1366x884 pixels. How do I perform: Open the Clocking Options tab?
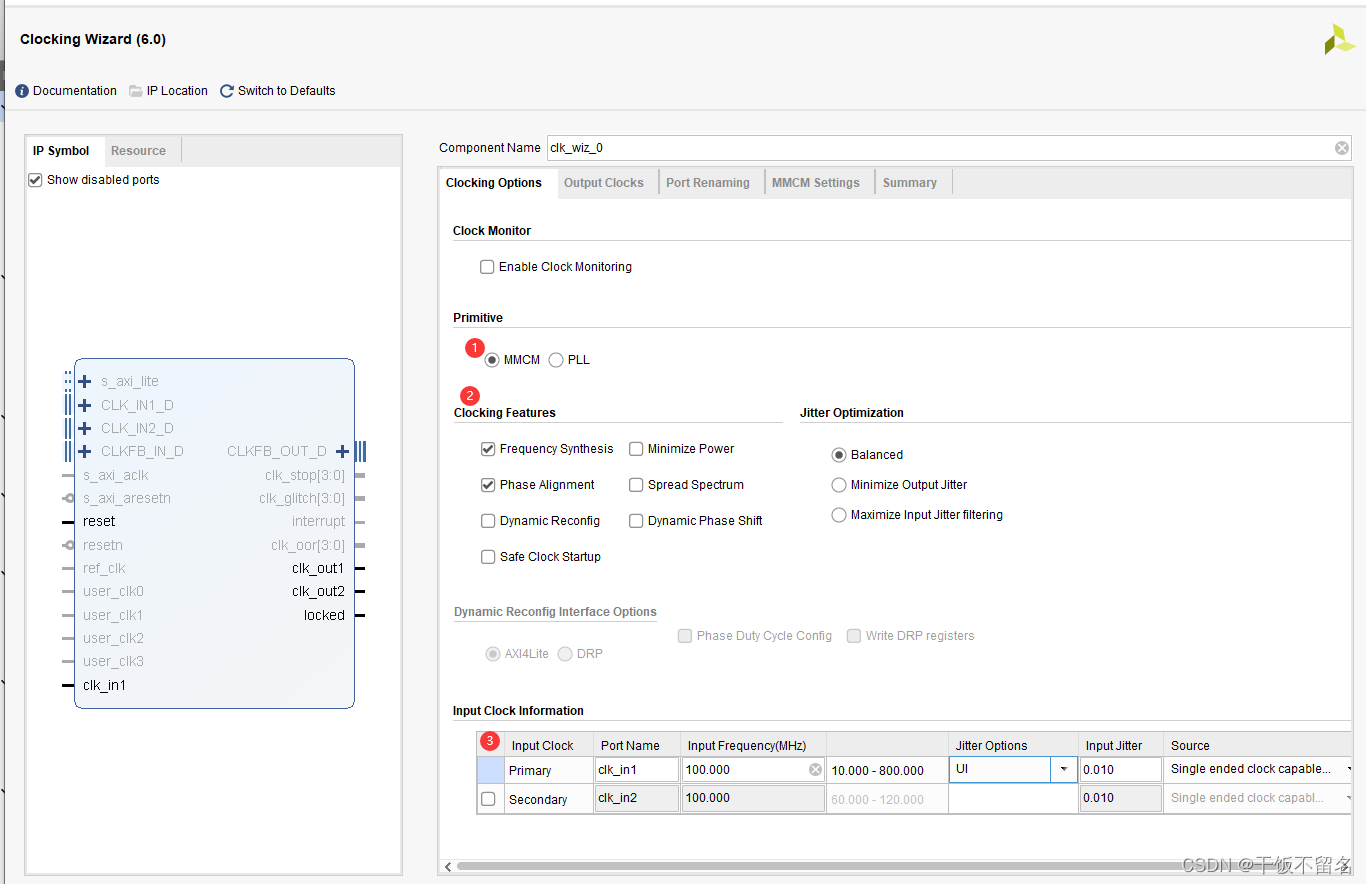pyautogui.click(x=494, y=183)
